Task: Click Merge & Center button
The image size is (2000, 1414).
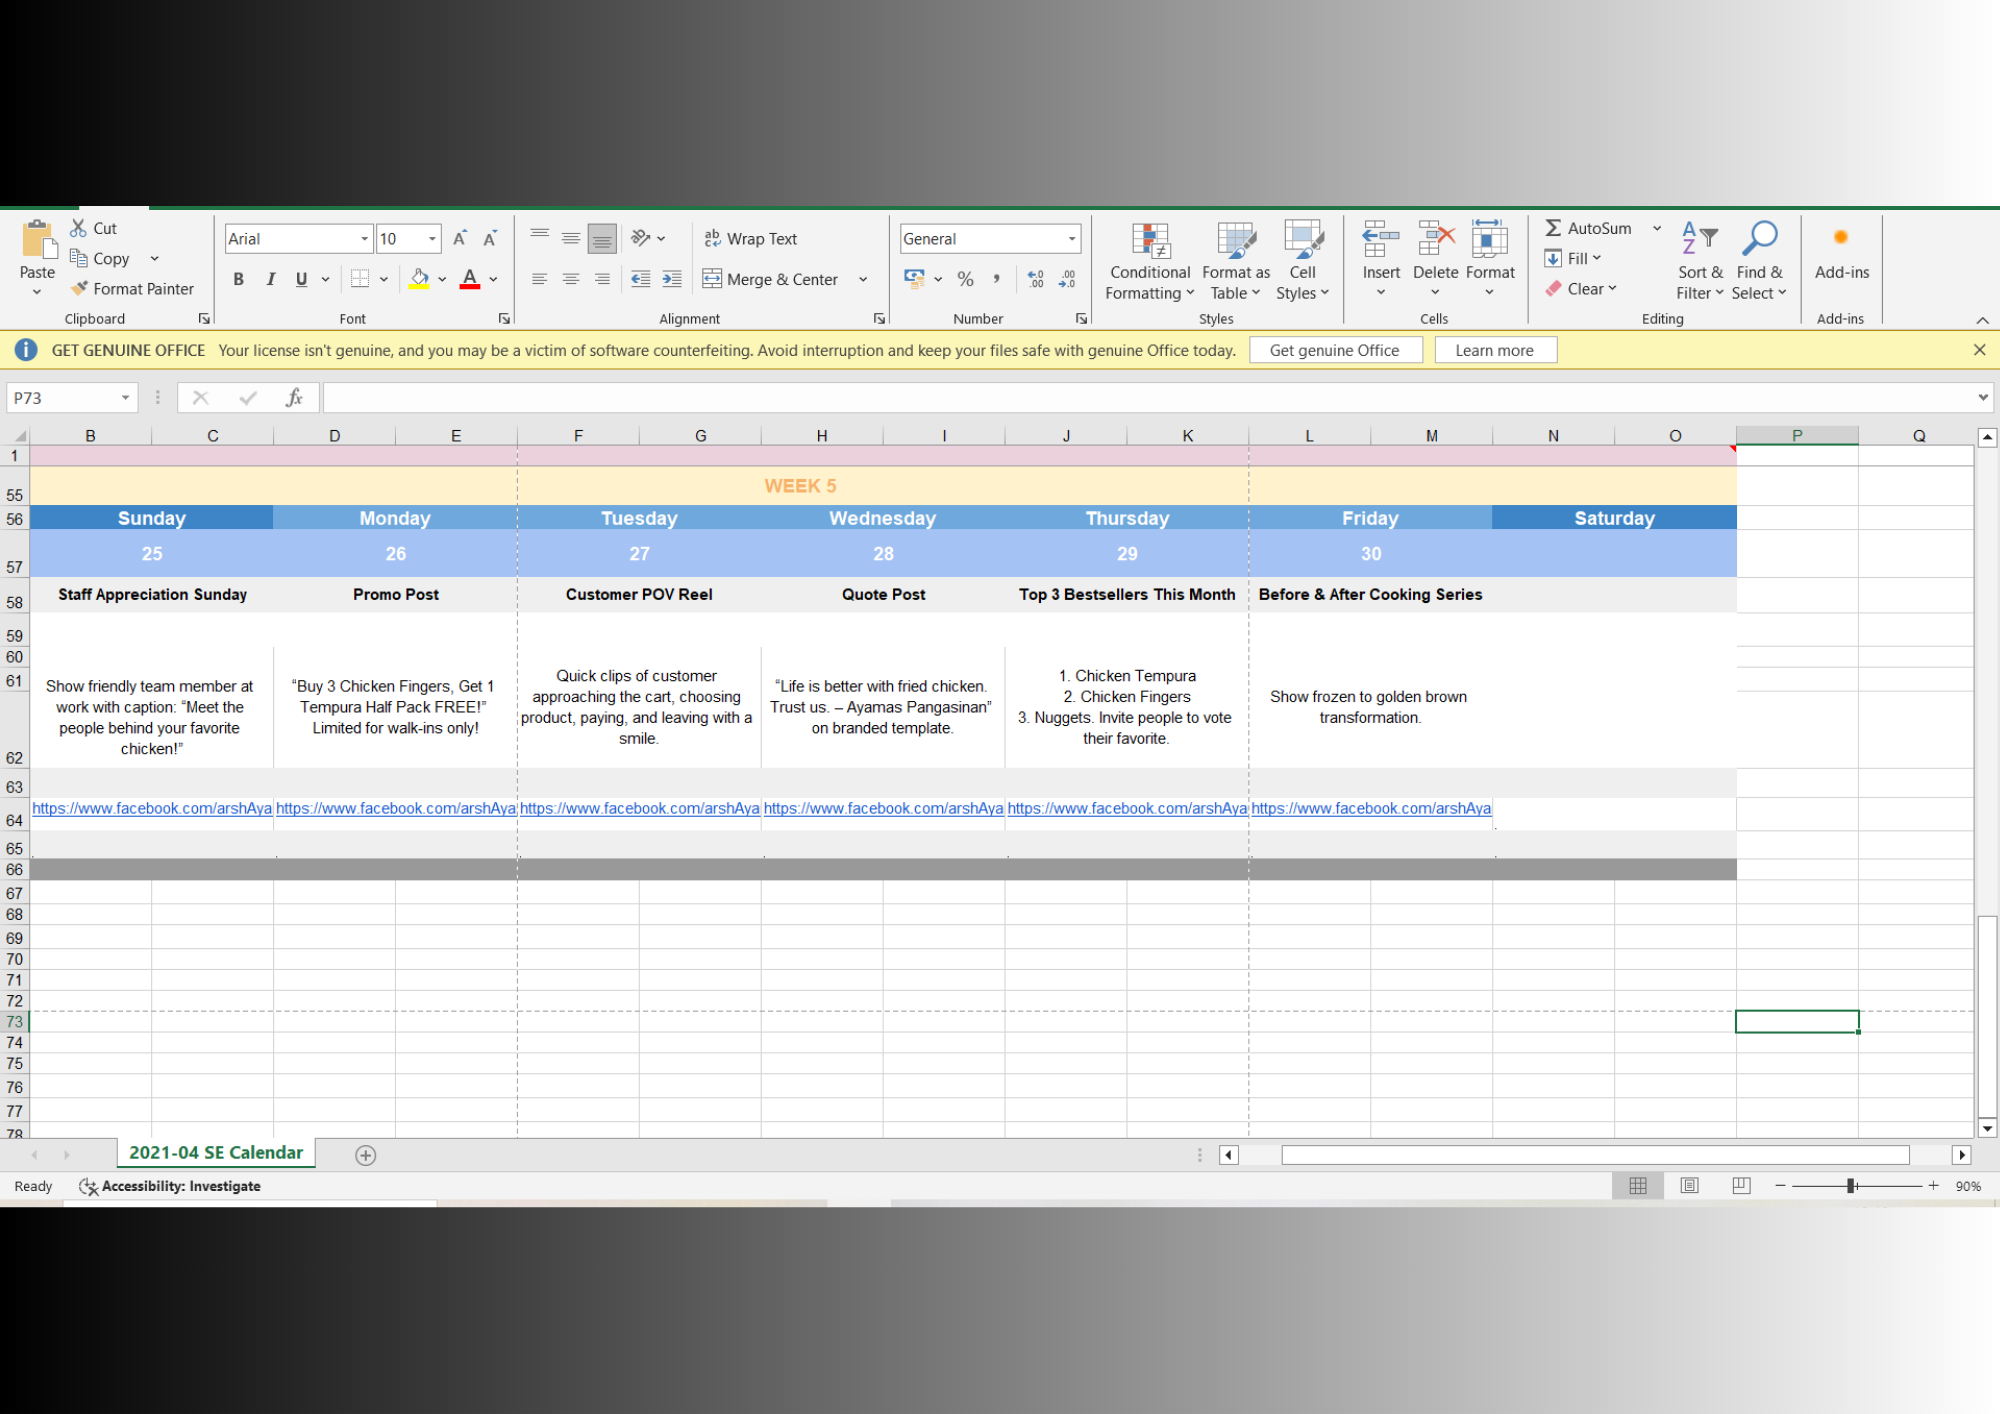Action: tap(770, 279)
